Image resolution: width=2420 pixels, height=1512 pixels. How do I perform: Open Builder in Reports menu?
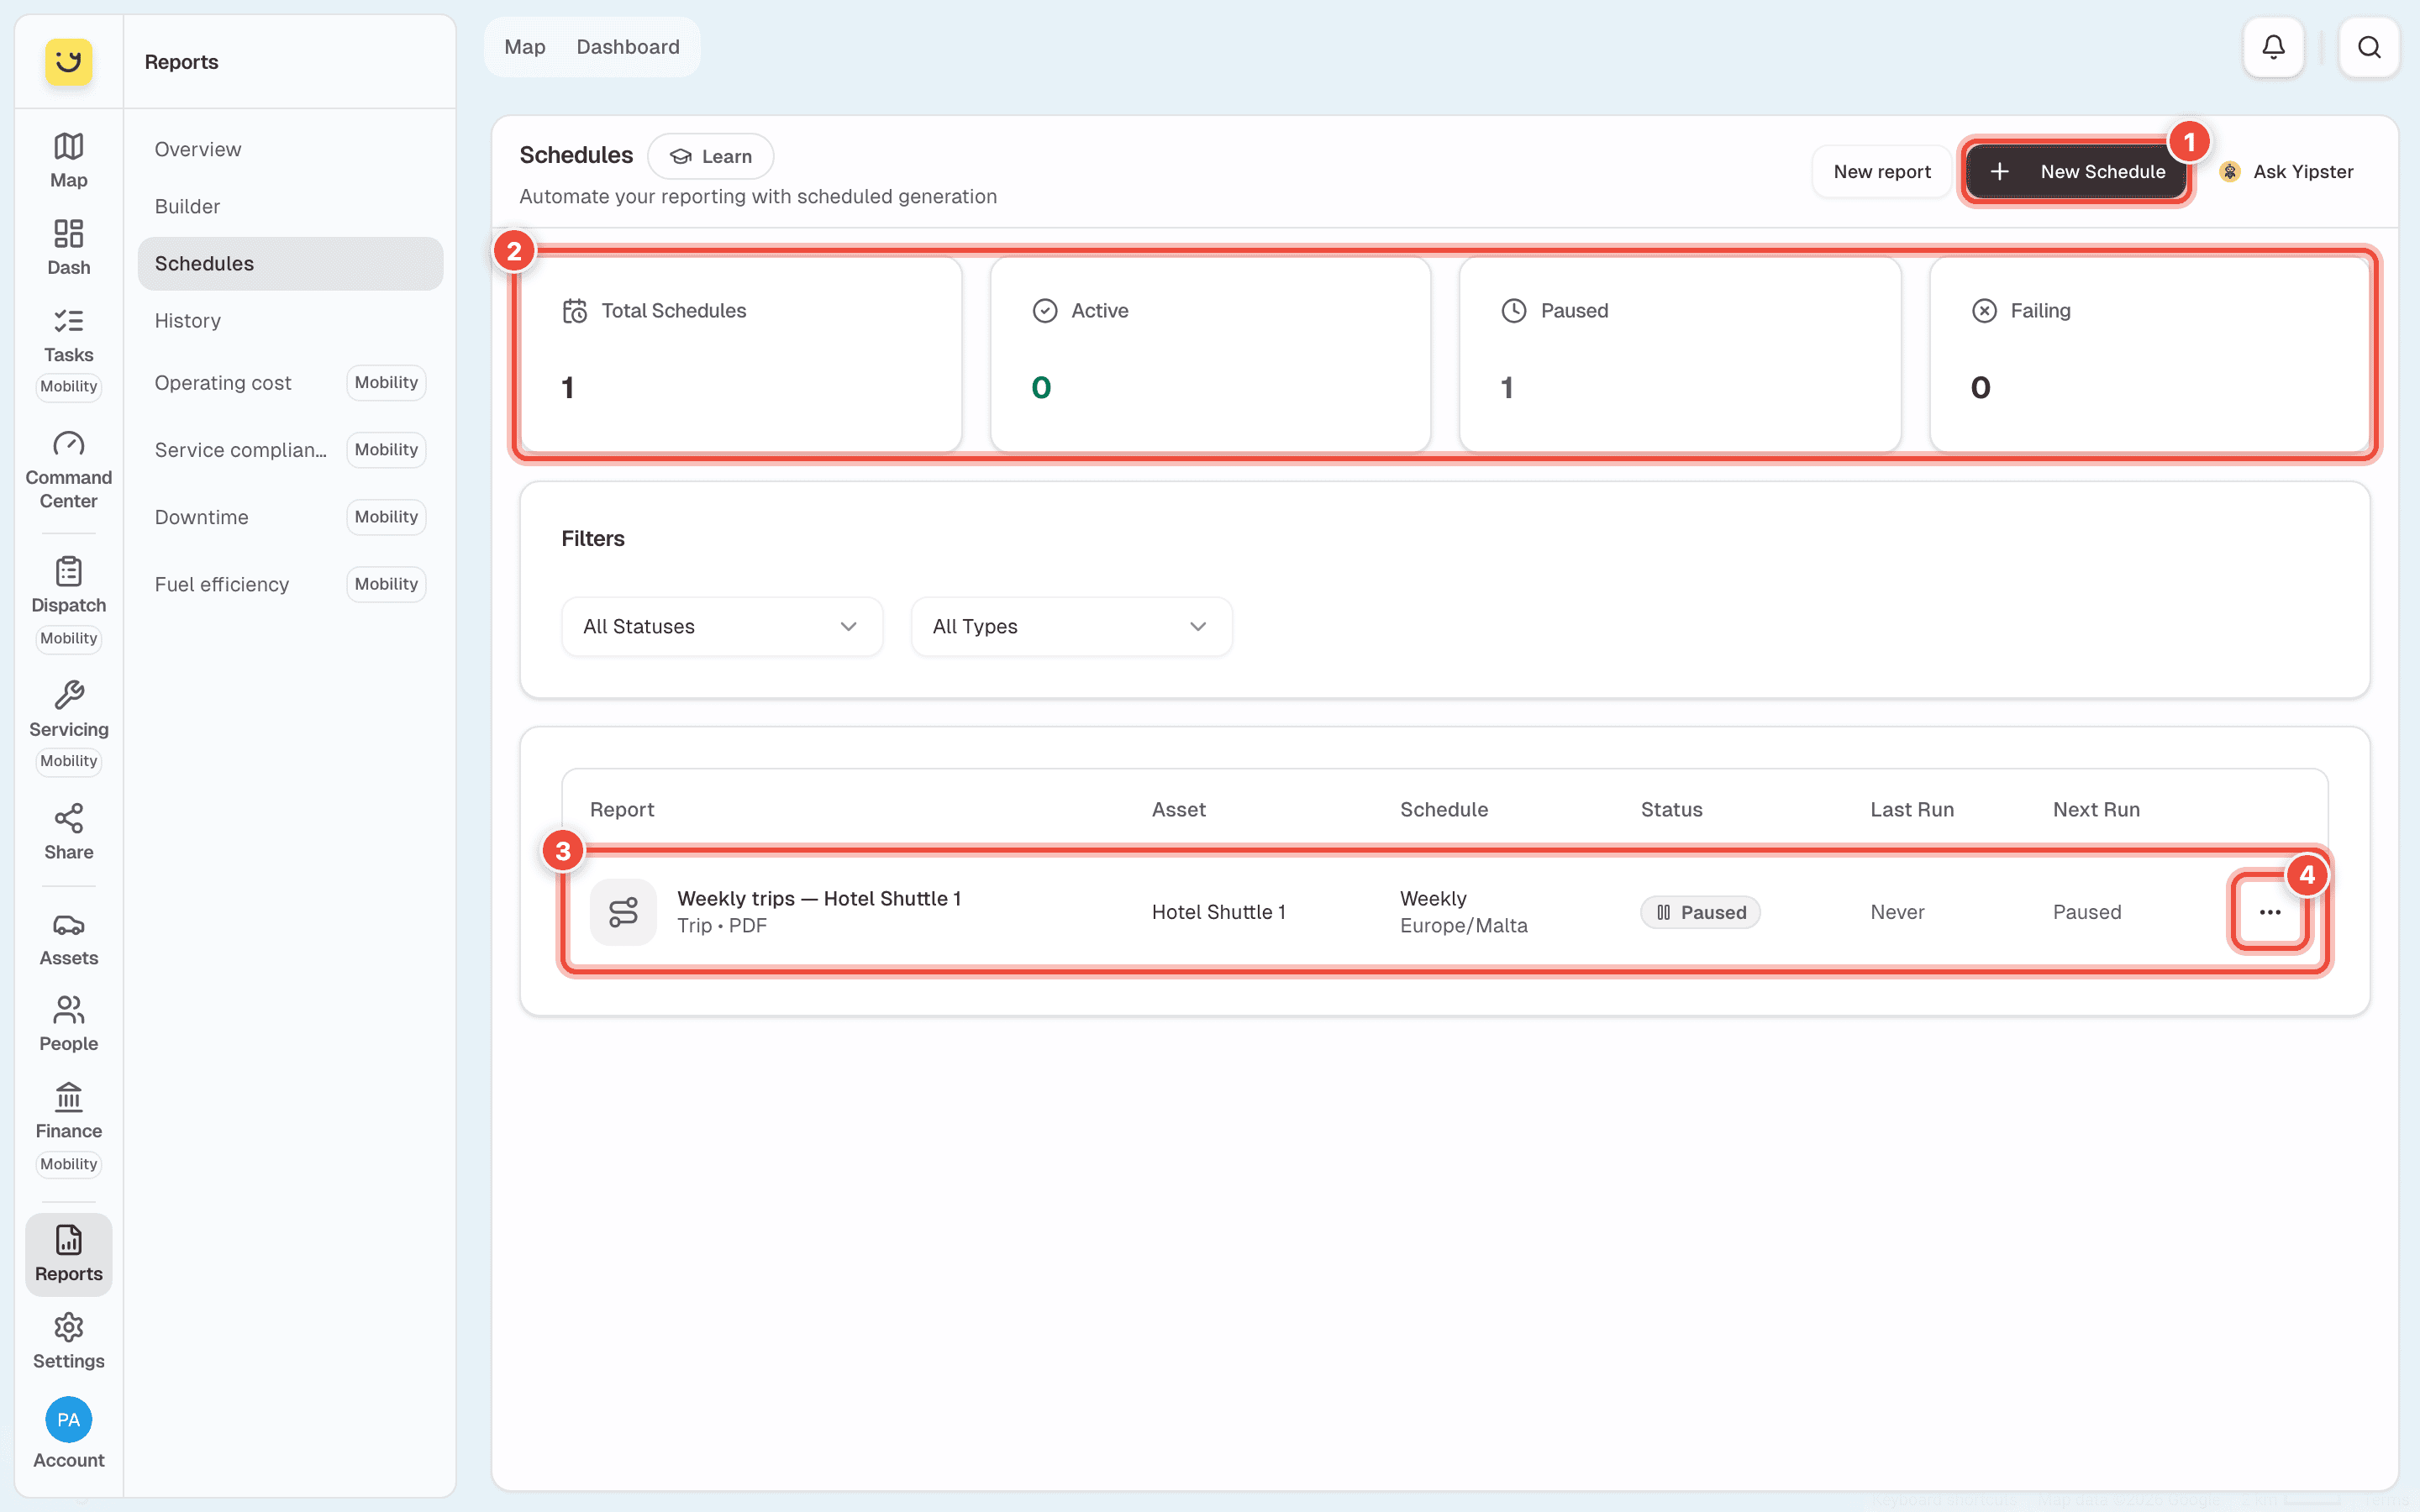(x=290, y=207)
